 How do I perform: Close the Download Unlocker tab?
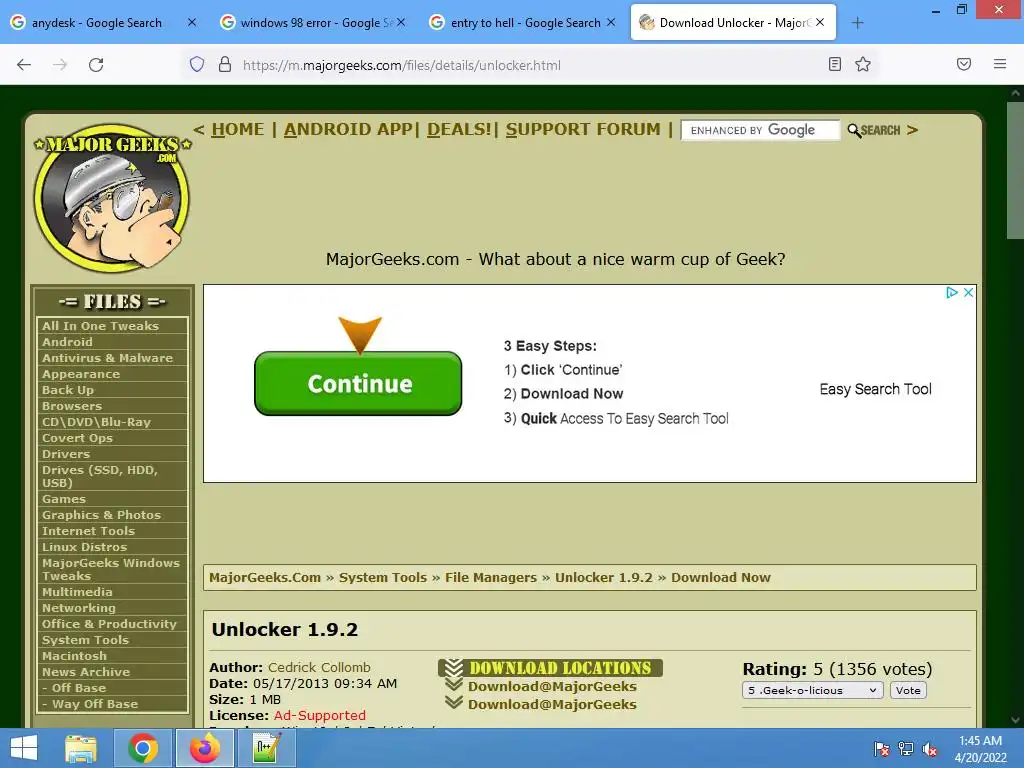pyautogui.click(x=820, y=22)
